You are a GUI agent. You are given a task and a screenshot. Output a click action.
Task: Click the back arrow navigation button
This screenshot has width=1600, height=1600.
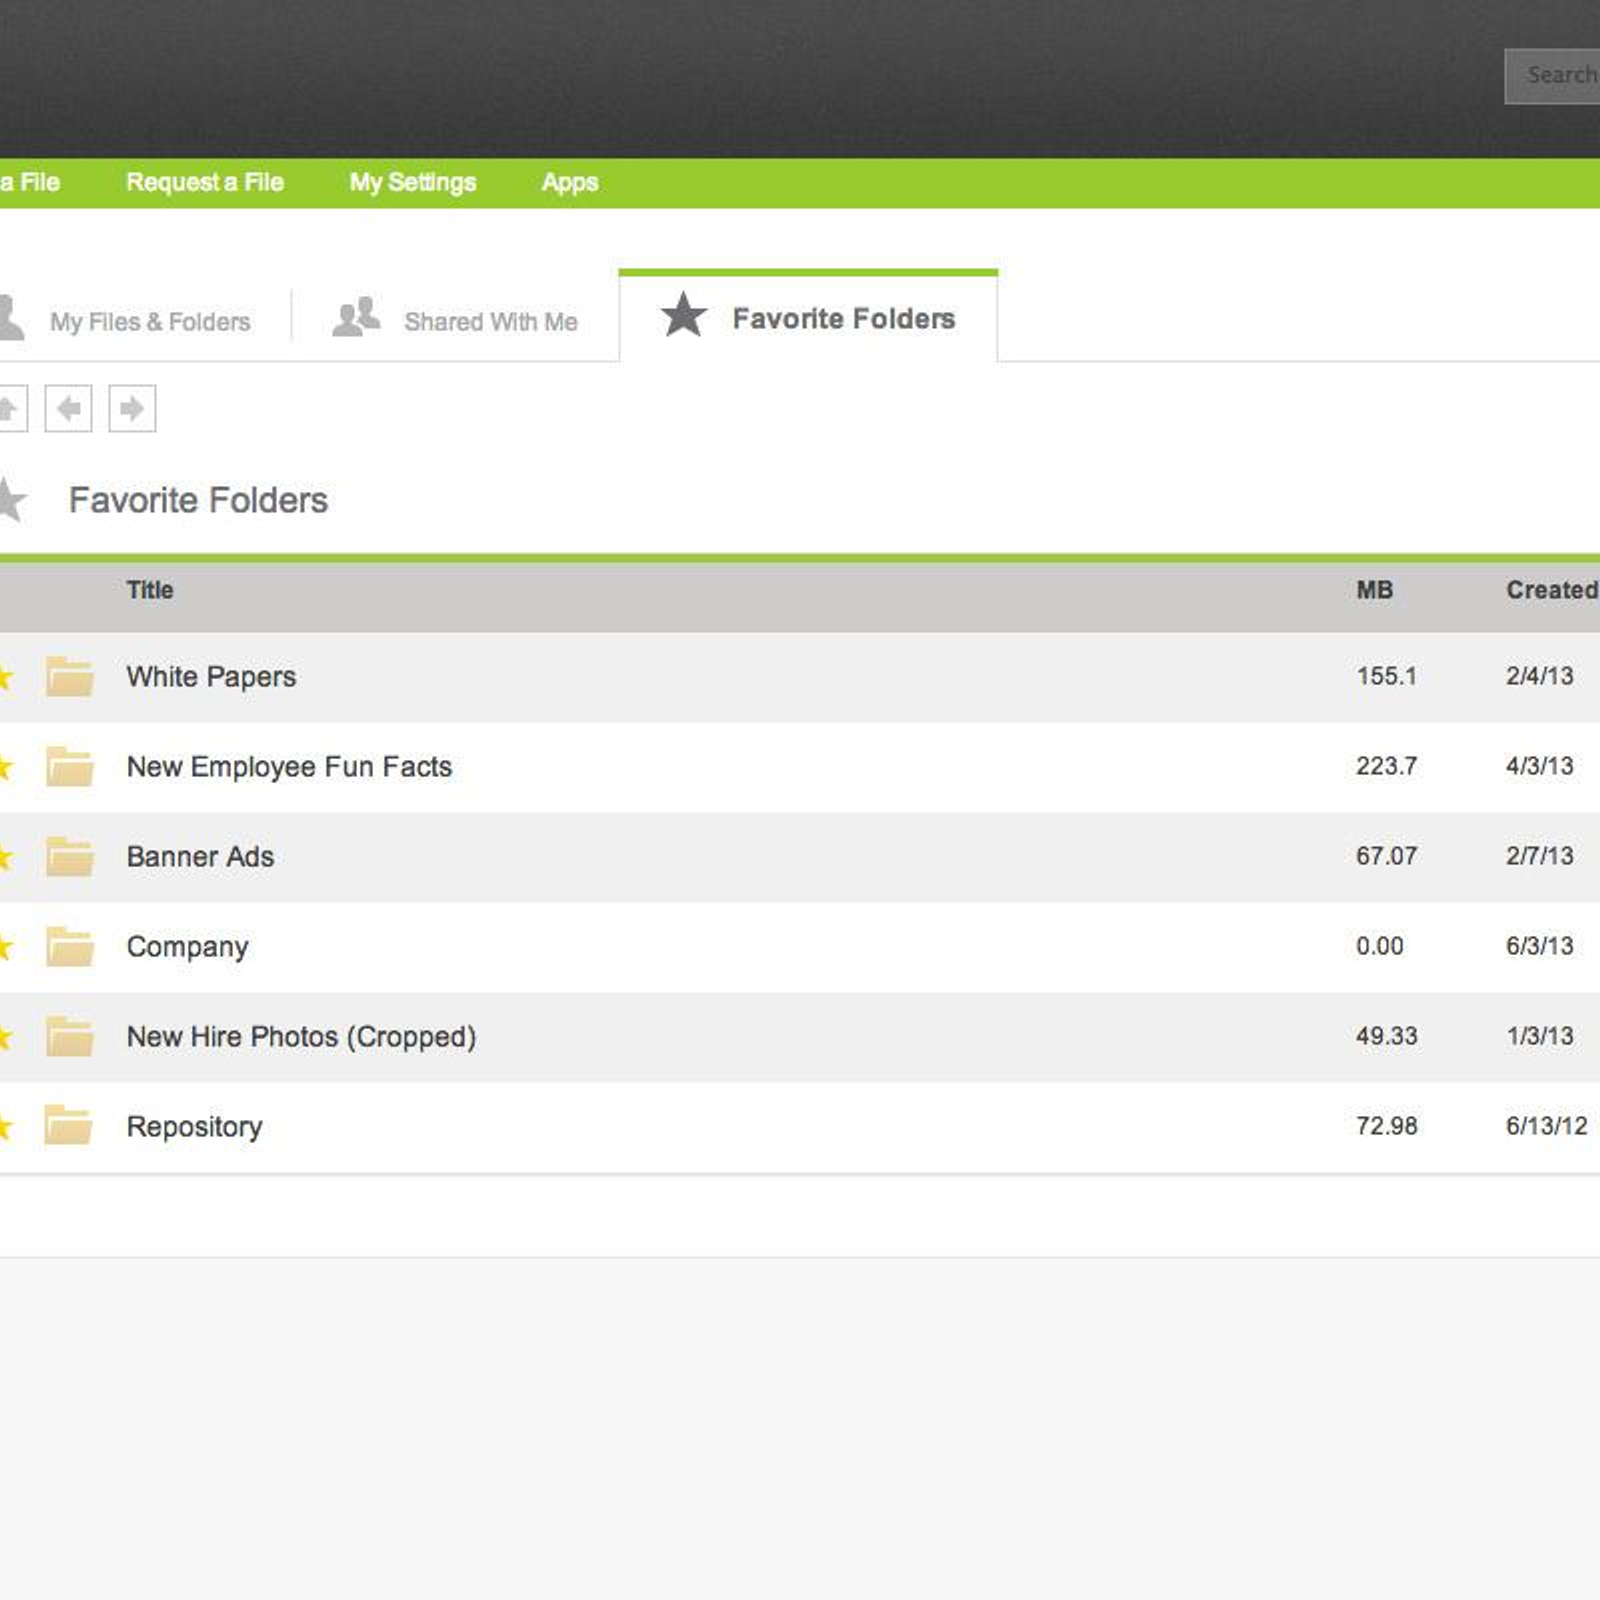68,408
